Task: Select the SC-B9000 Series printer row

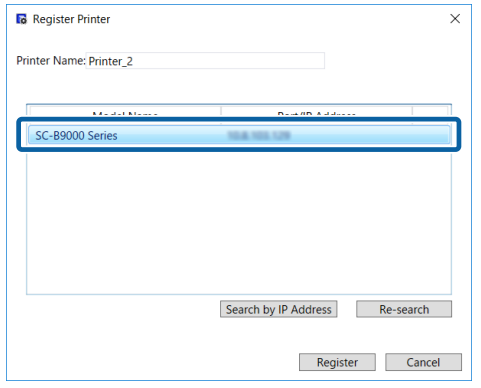Action: point(239,135)
